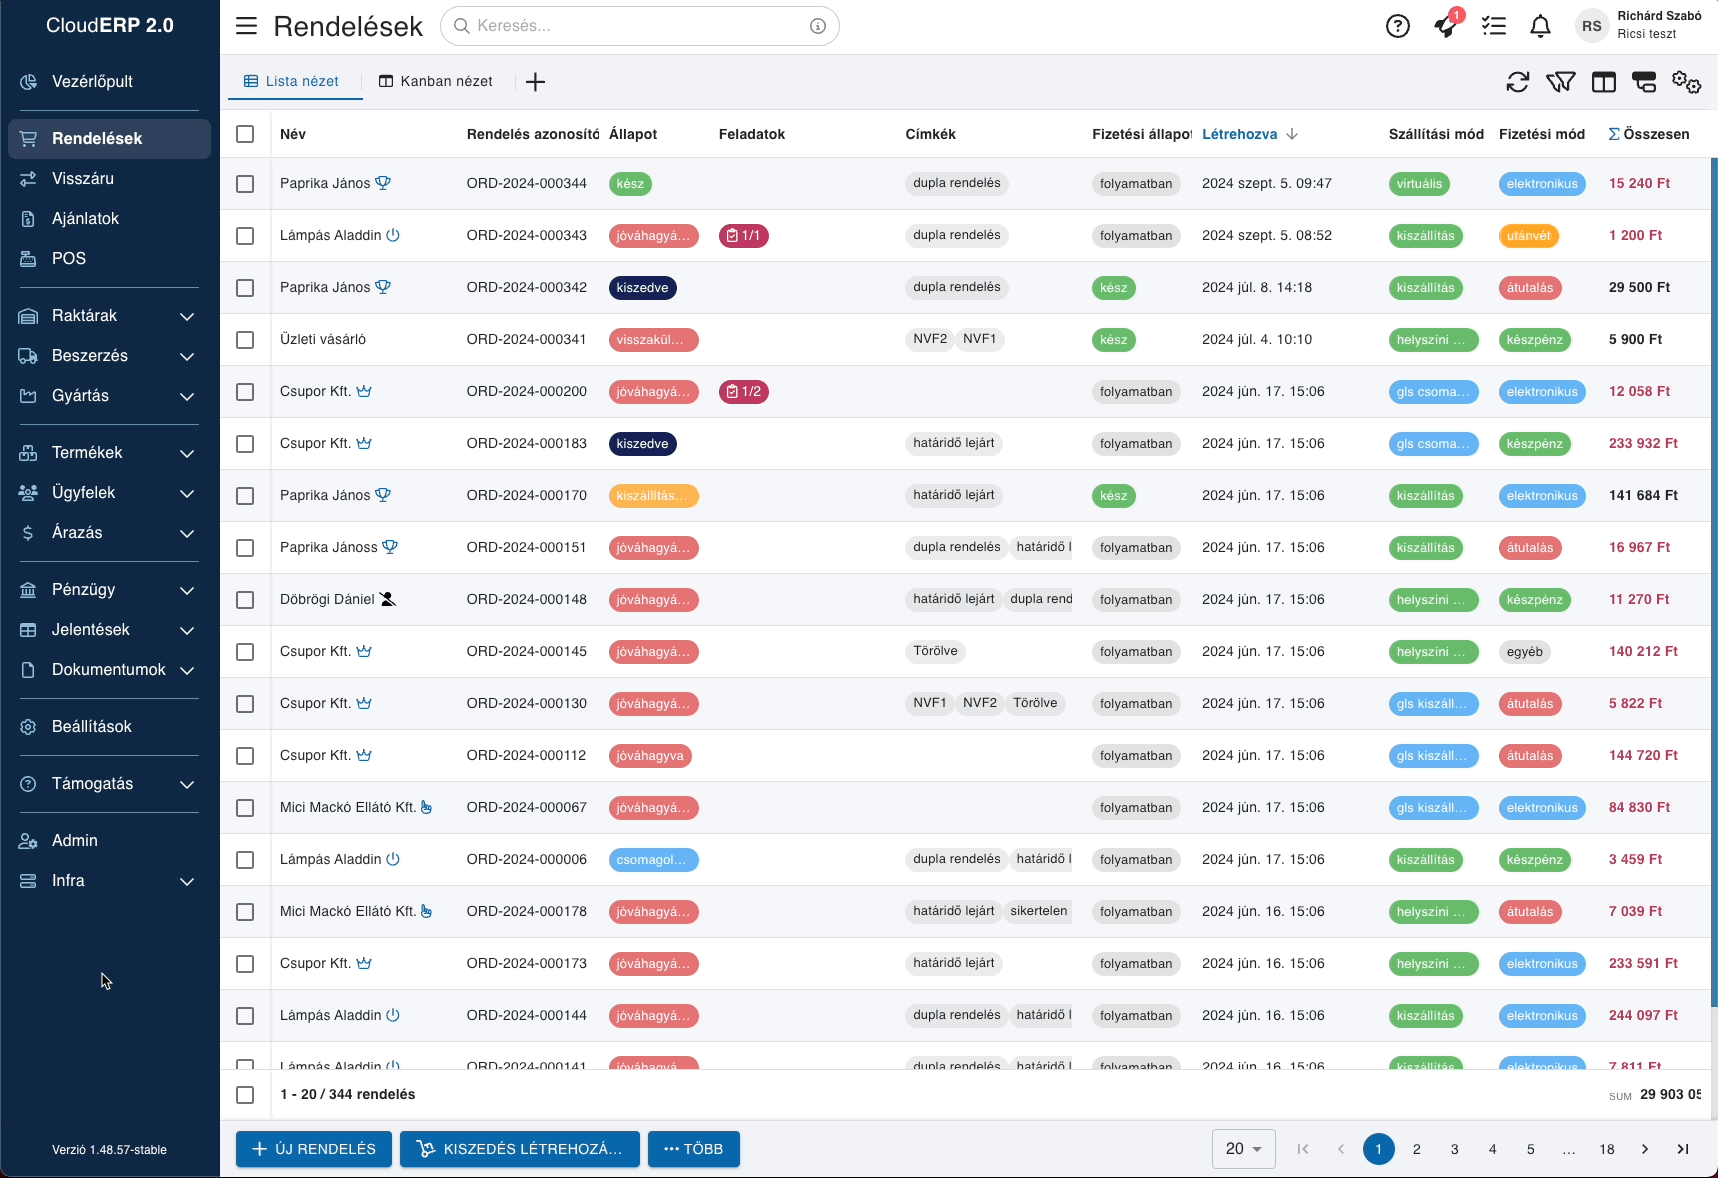
Task: Toggle the hamburger sidebar menu
Action: tap(246, 26)
